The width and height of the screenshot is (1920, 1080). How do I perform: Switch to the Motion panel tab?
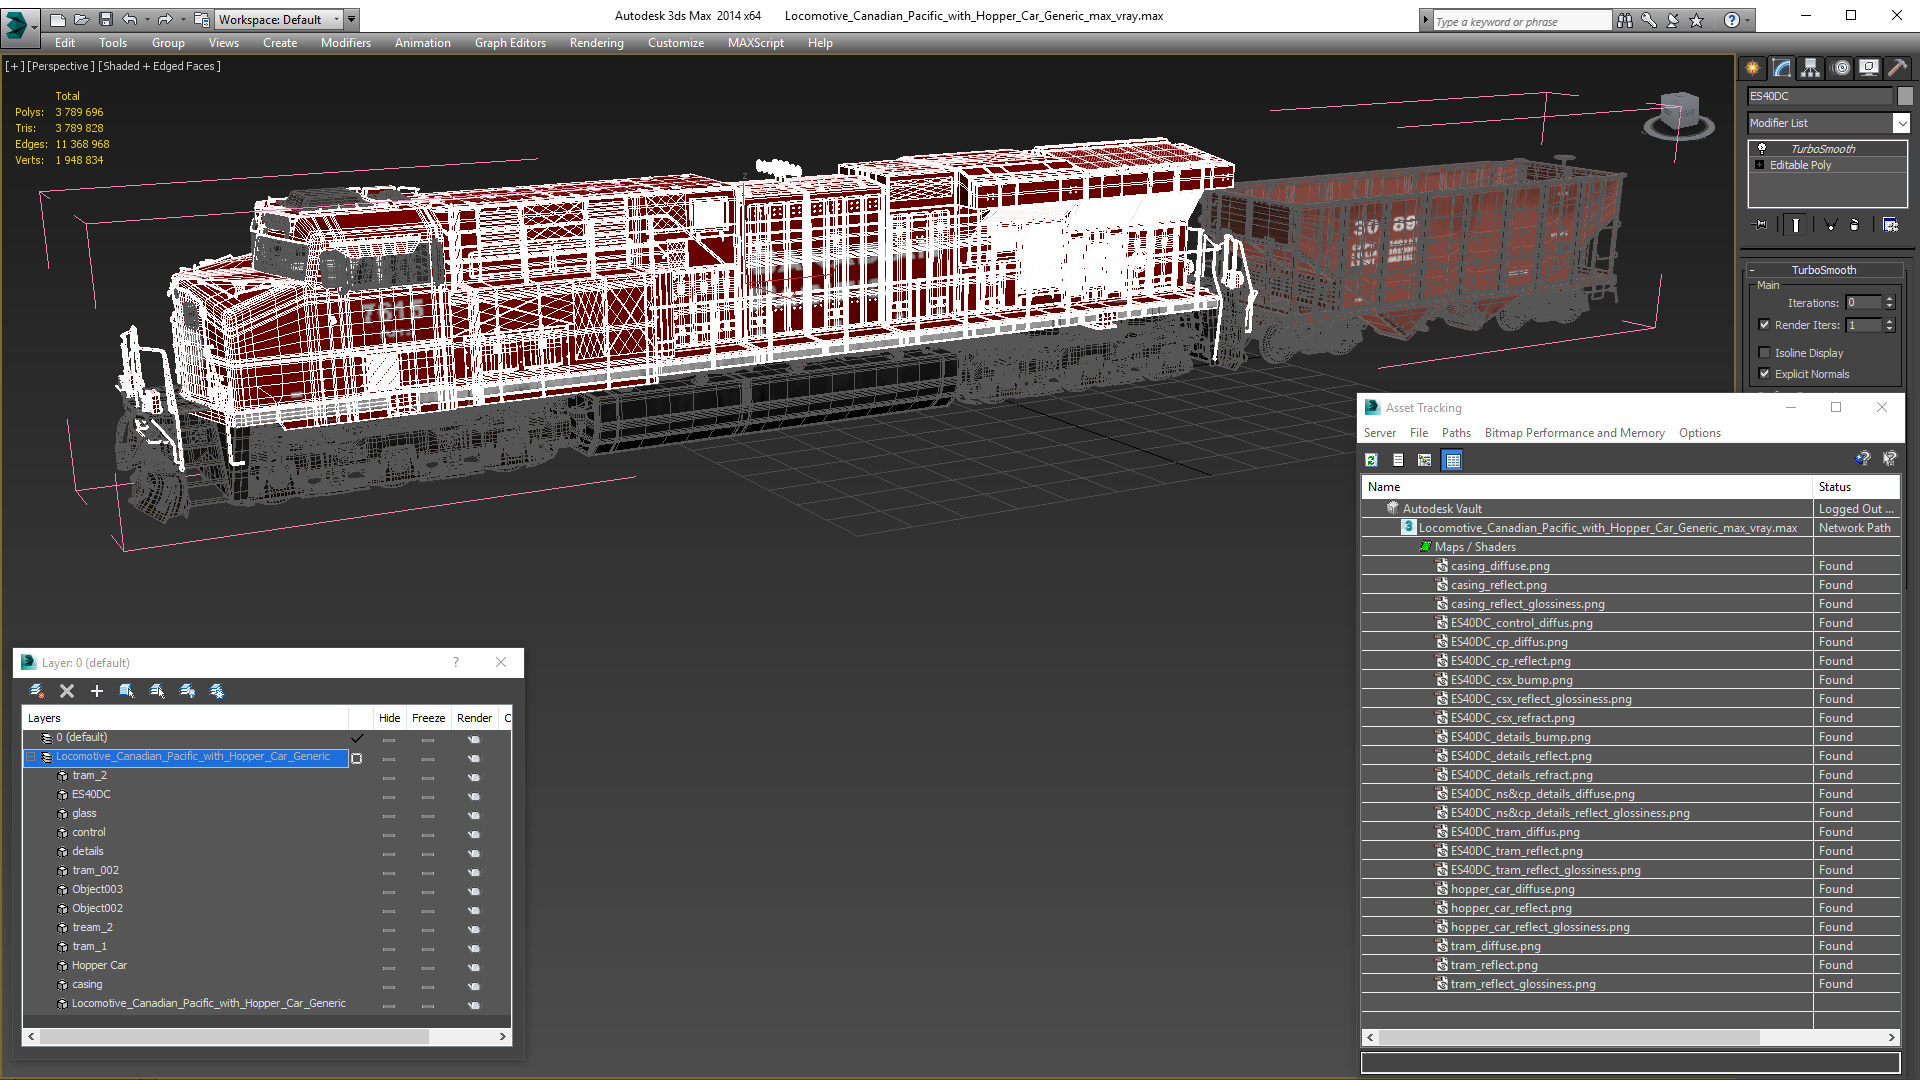coord(1841,68)
